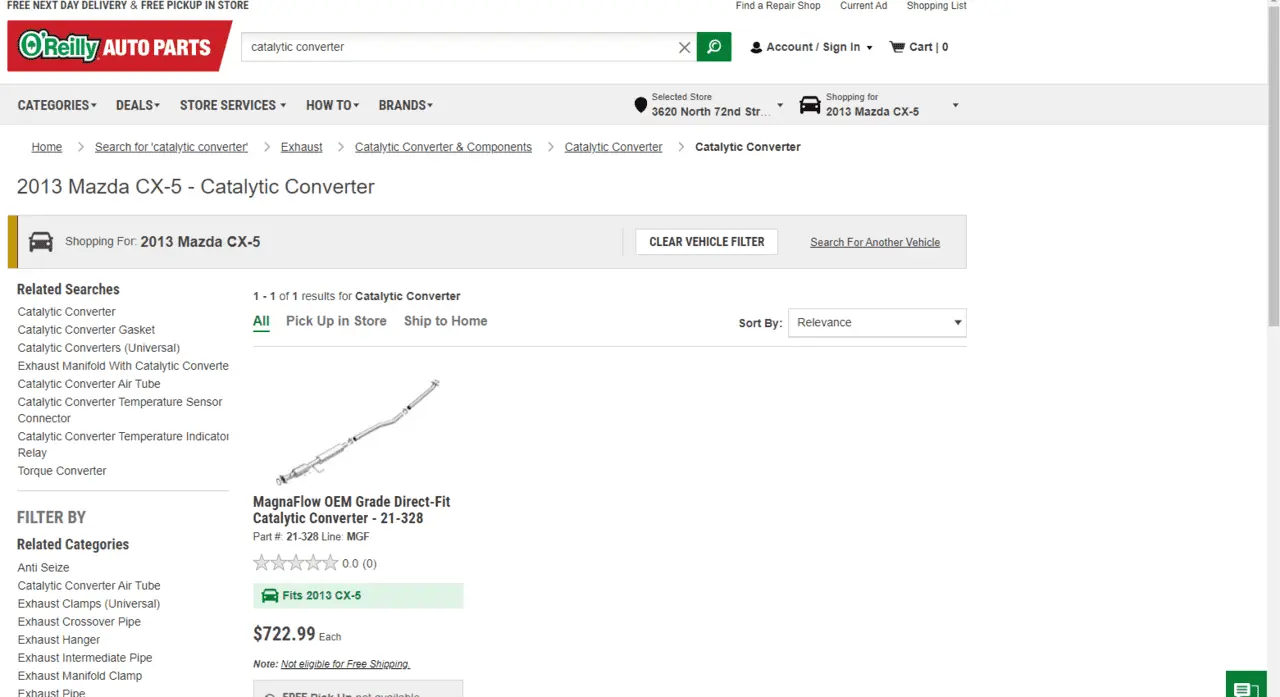This screenshot has height=697, width=1280.
Task: Open the Exhaust breadcrumb link
Action: pos(301,147)
